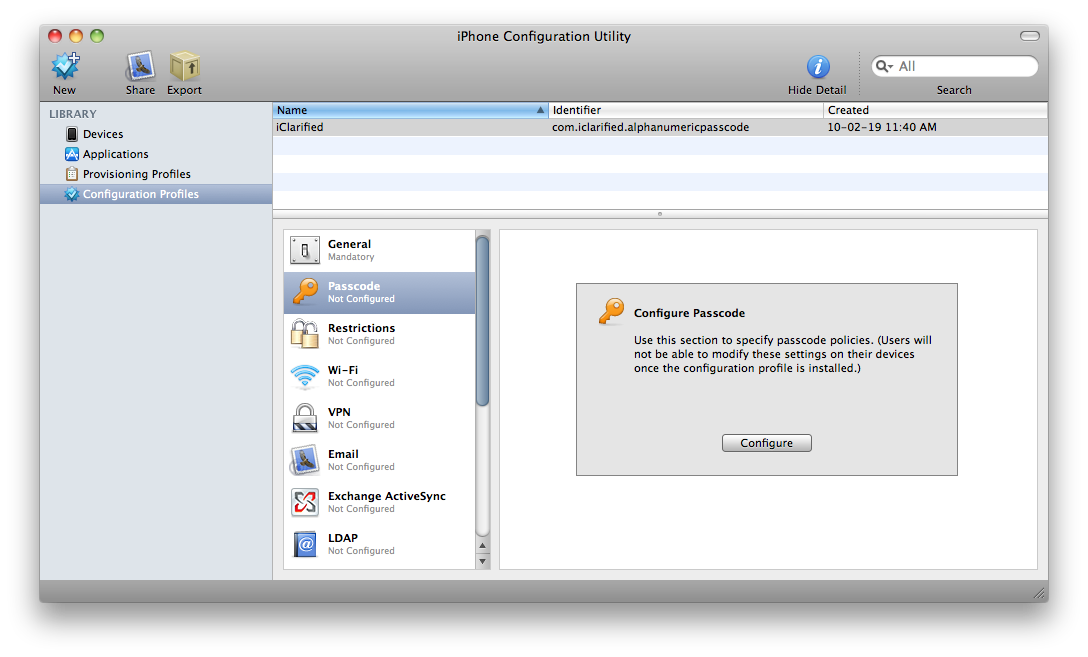The image size is (1088, 657).
Task: Click the Email stamp icon
Action: [305, 460]
